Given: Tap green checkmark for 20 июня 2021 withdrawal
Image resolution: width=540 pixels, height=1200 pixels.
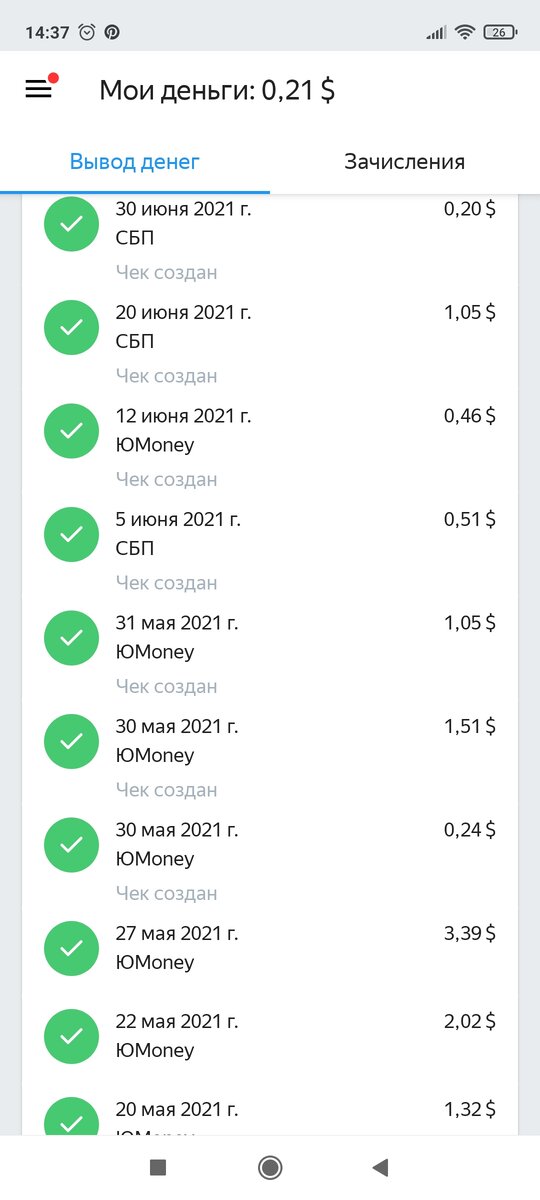Looking at the screenshot, I should point(71,327).
